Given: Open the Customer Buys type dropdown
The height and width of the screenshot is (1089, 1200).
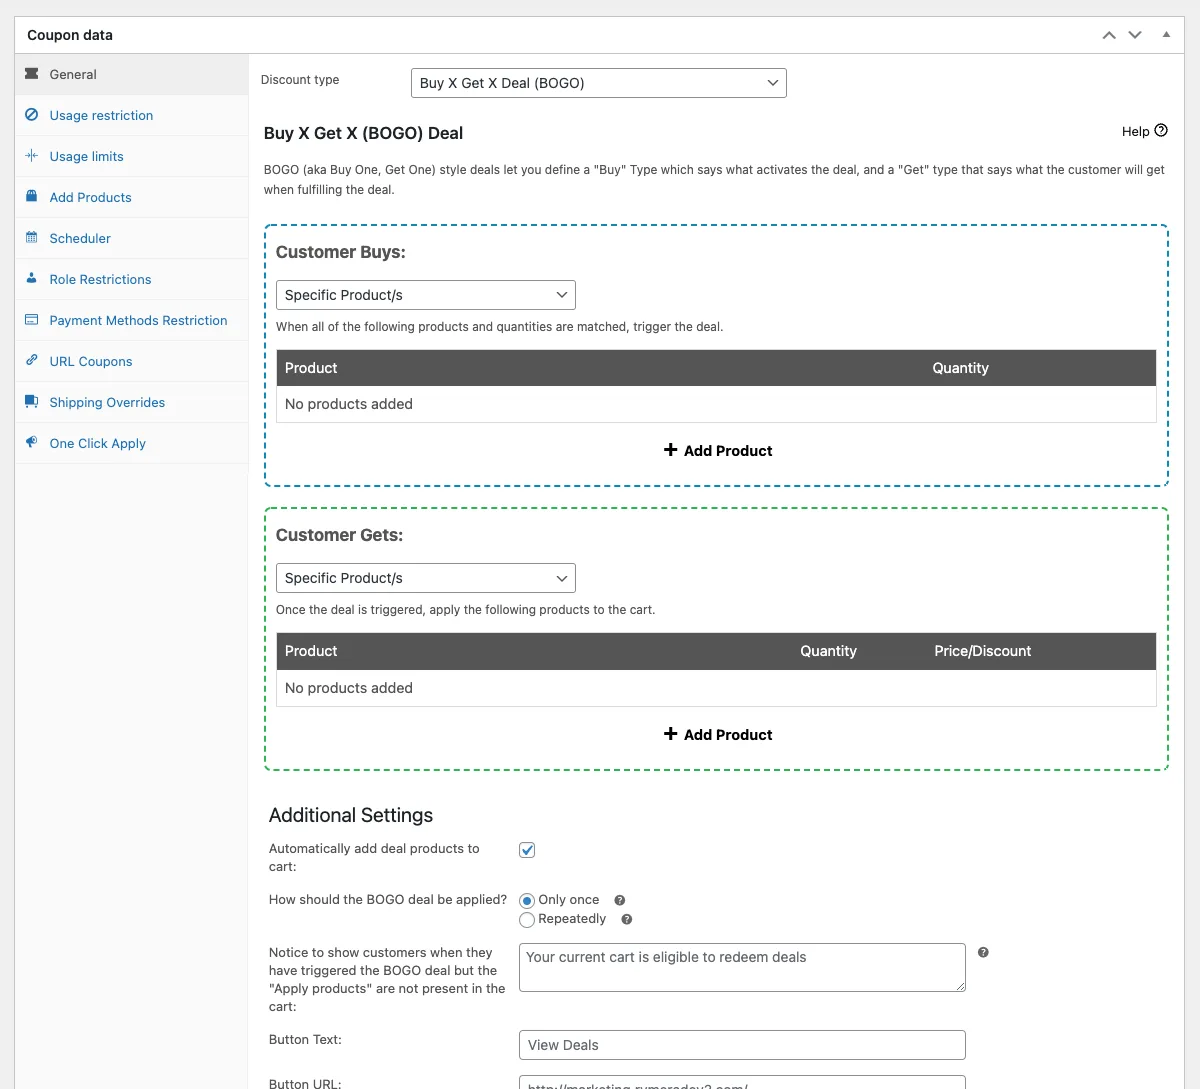Looking at the screenshot, I should 426,295.
